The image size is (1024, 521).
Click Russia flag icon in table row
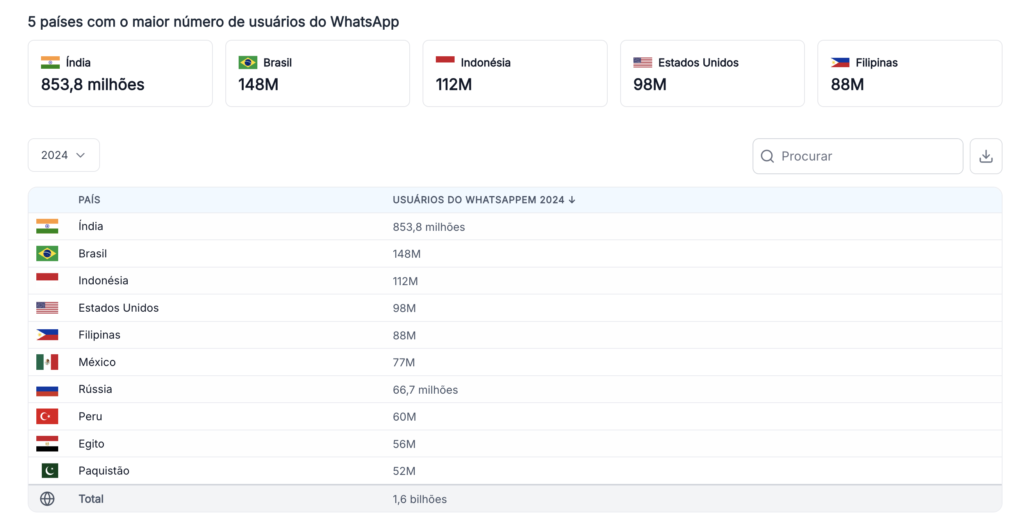point(47,389)
